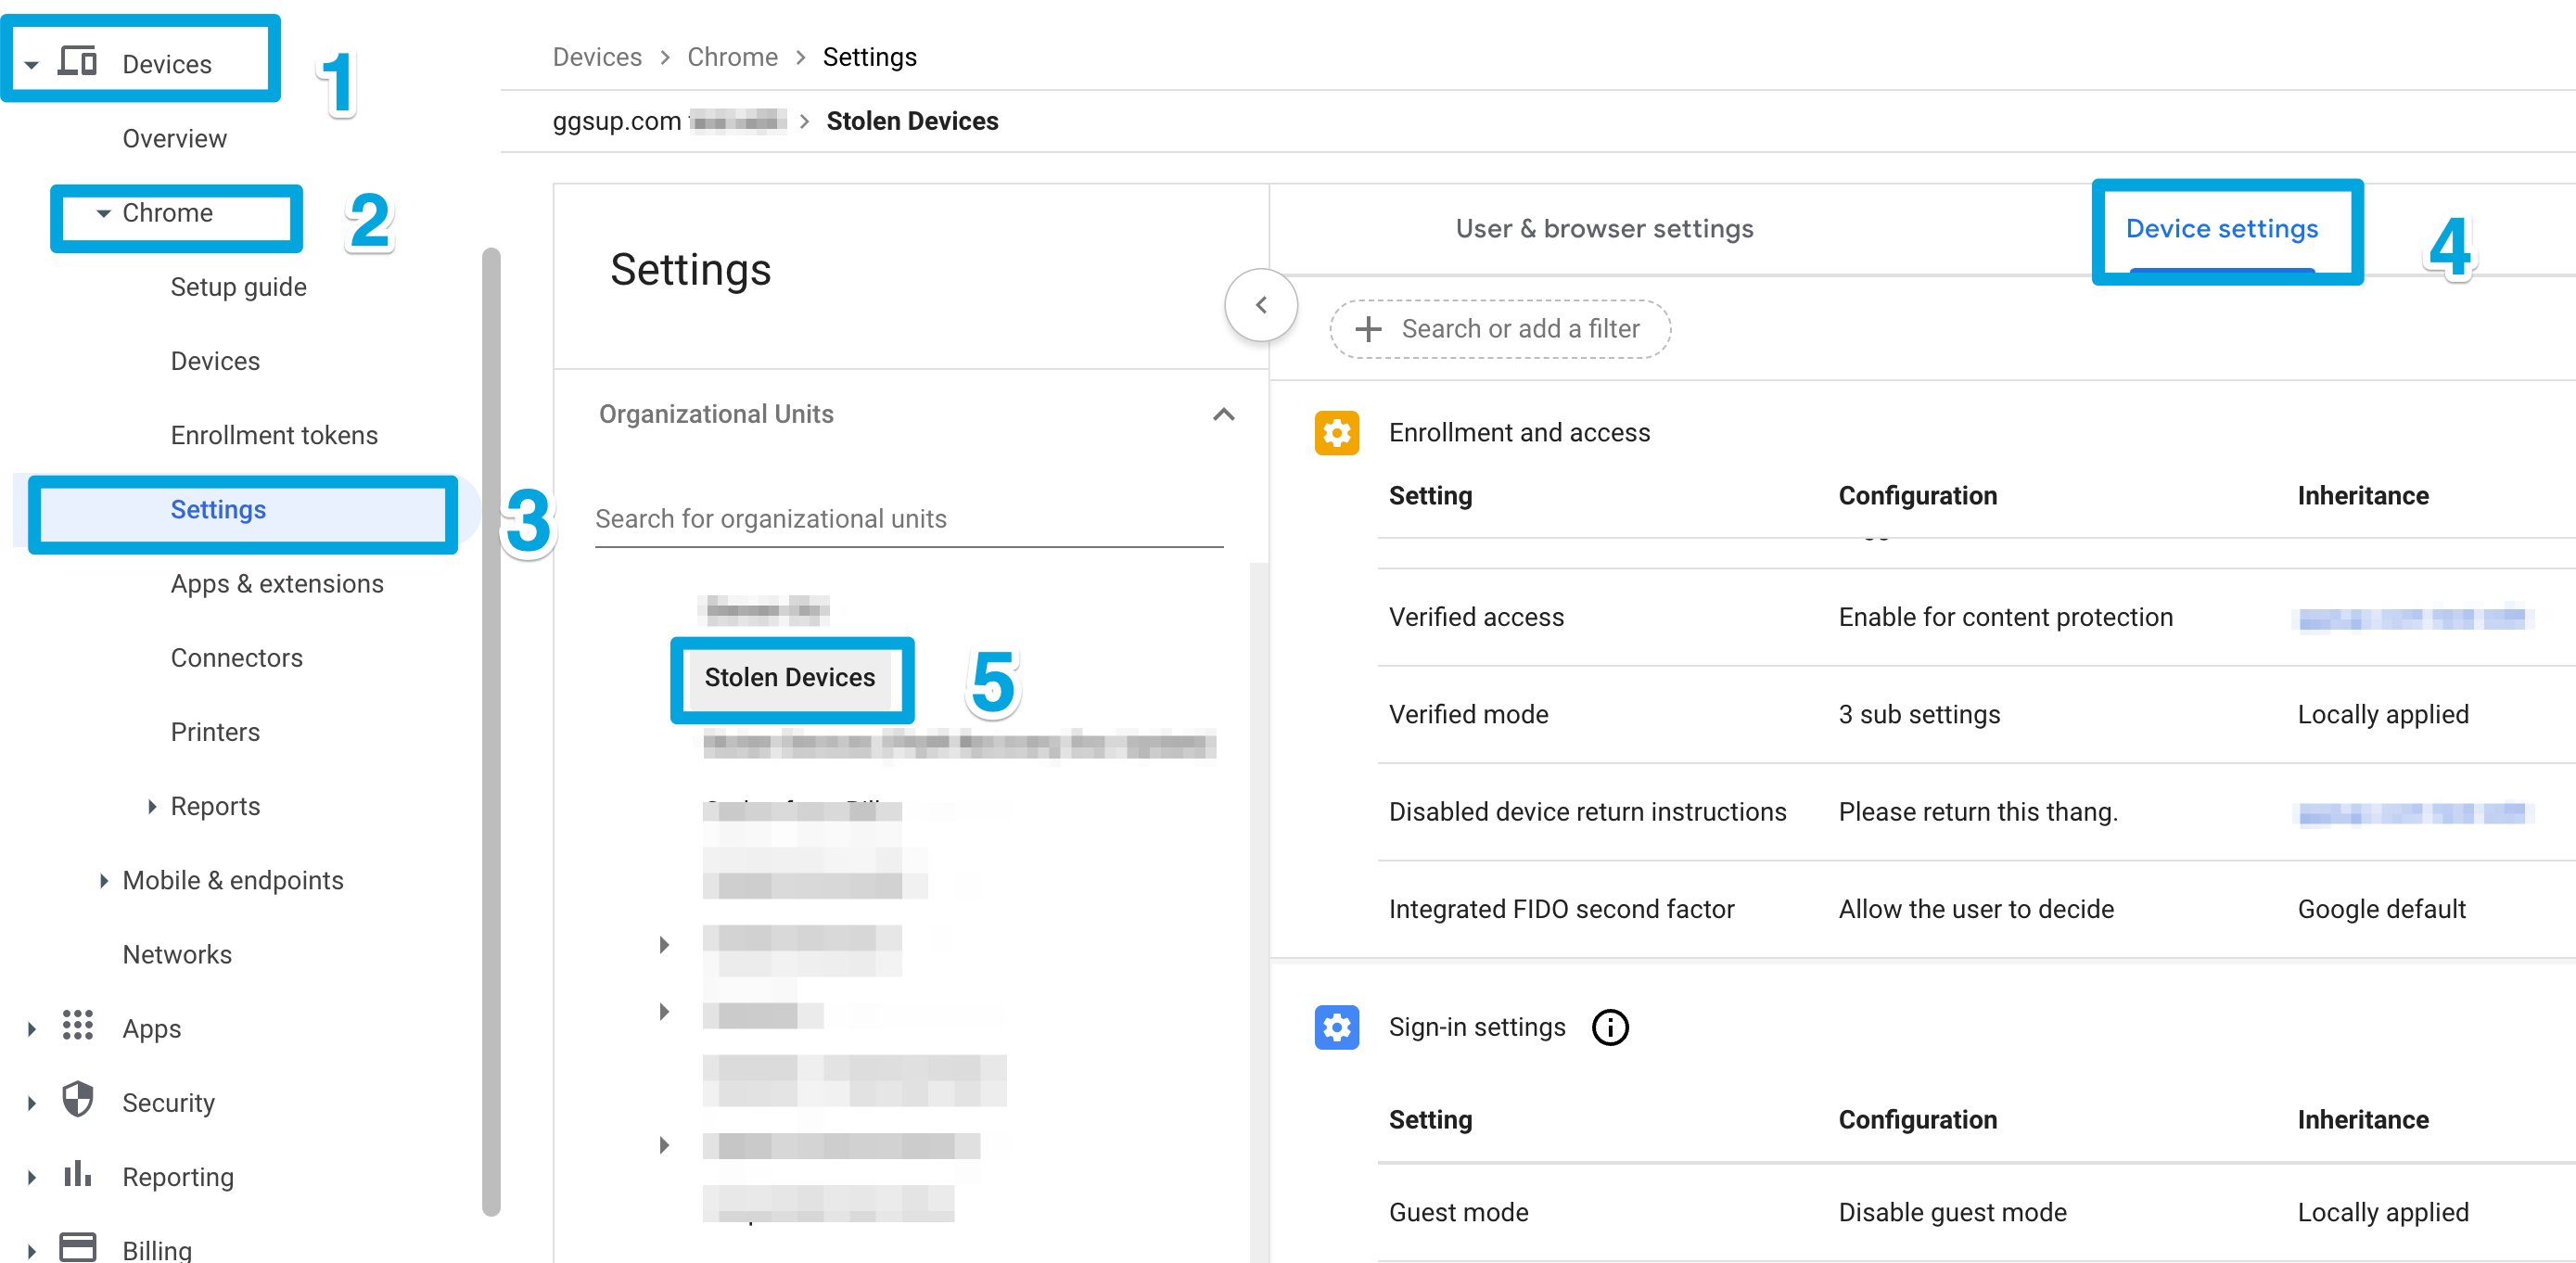Open the Networks page
The height and width of the screenshot is (1263, 2576).
point(177,954)
